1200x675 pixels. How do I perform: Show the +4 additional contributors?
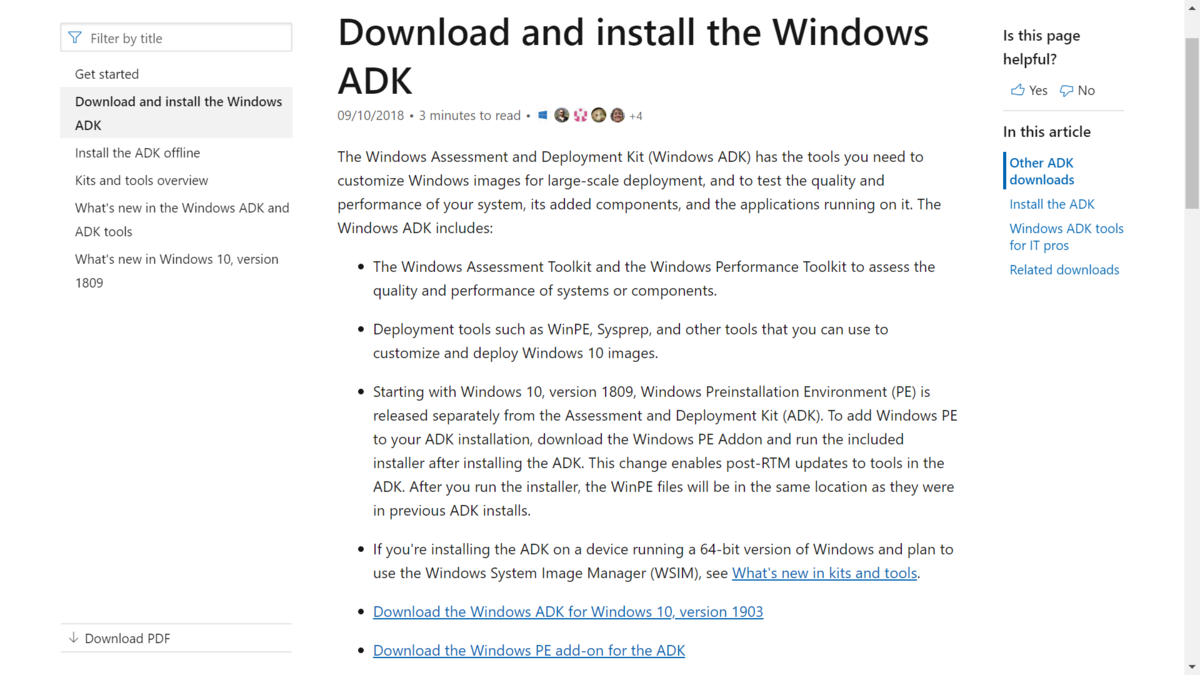pyautogui.click(x=636, y=116)
